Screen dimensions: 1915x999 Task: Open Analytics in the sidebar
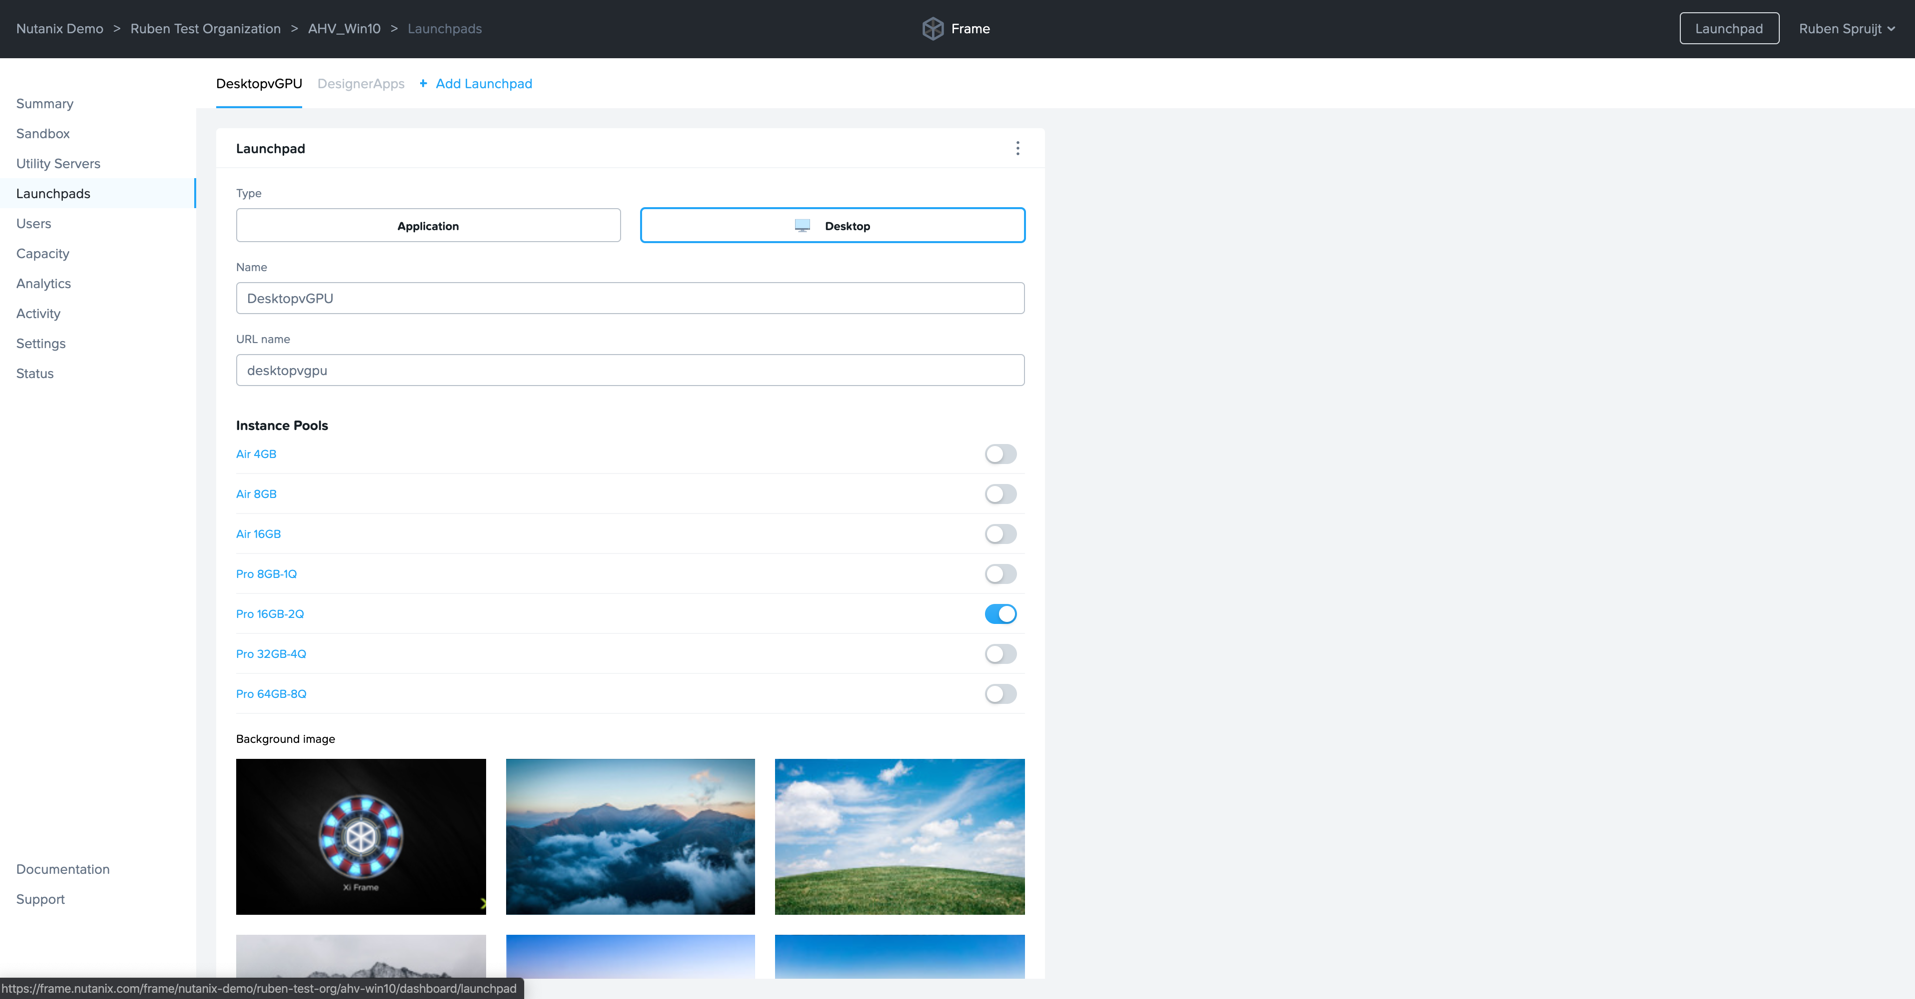(x=43, y=284)
